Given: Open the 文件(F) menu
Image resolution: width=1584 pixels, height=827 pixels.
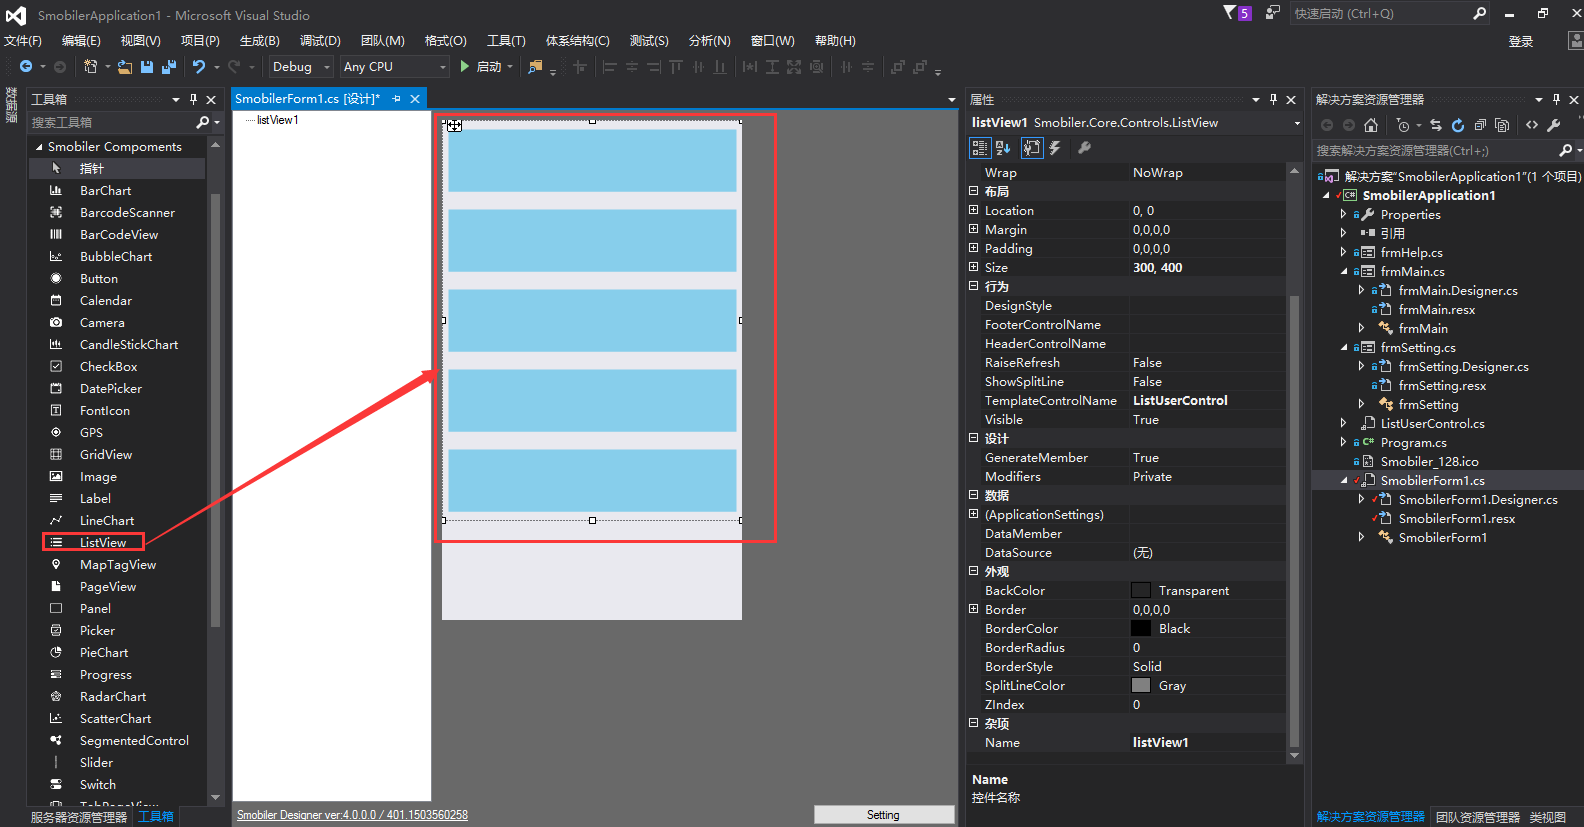Looking at the screenshot, I should (22, 41).
